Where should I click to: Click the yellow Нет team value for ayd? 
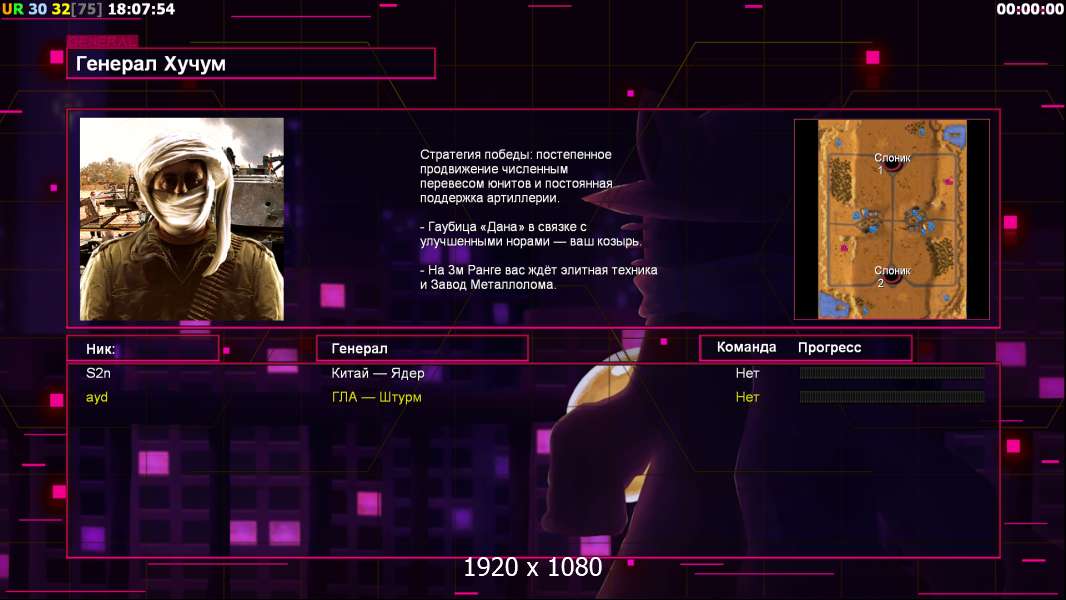[747, 397]
